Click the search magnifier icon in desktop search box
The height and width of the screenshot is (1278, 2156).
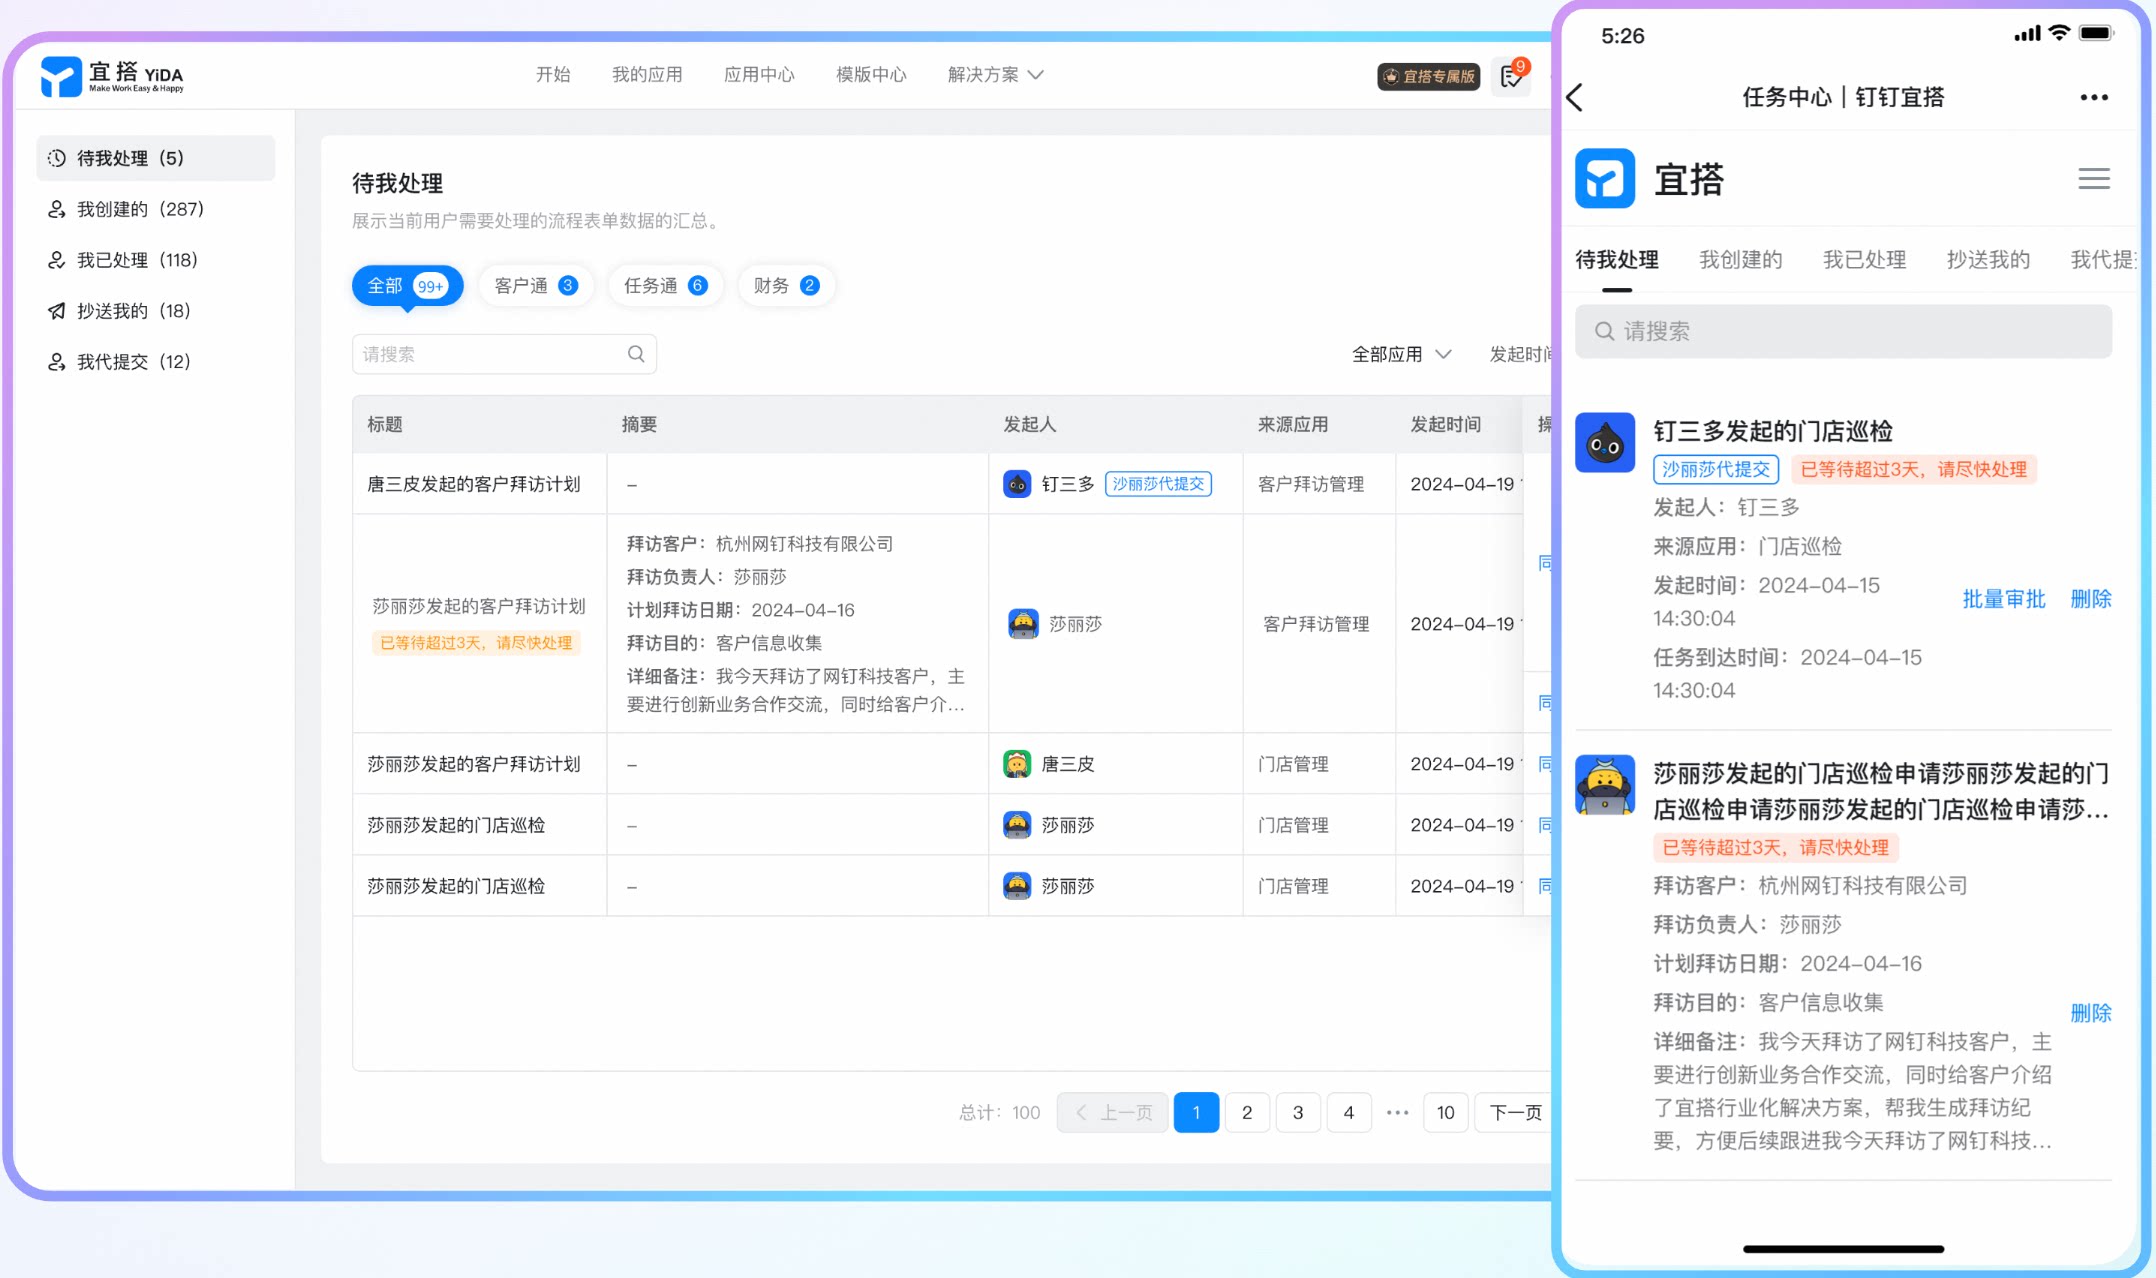pos(636,354)
